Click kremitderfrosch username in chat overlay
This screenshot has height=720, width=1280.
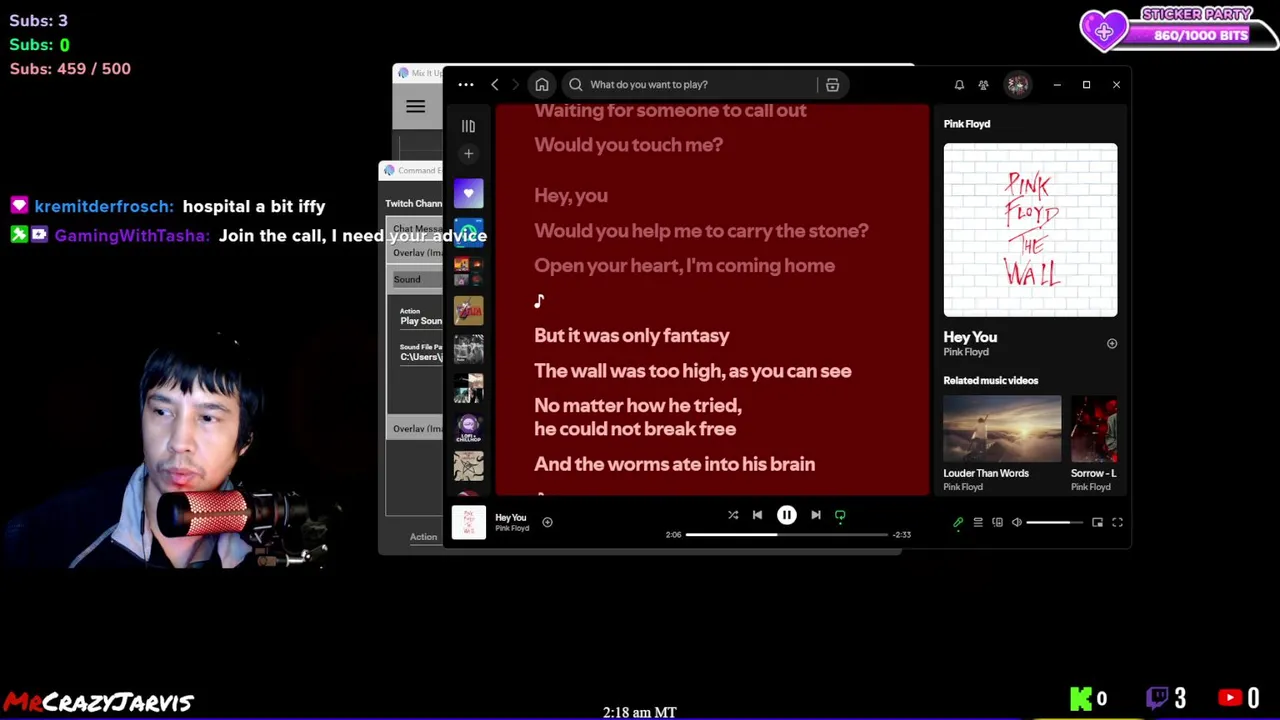[104, 206]
